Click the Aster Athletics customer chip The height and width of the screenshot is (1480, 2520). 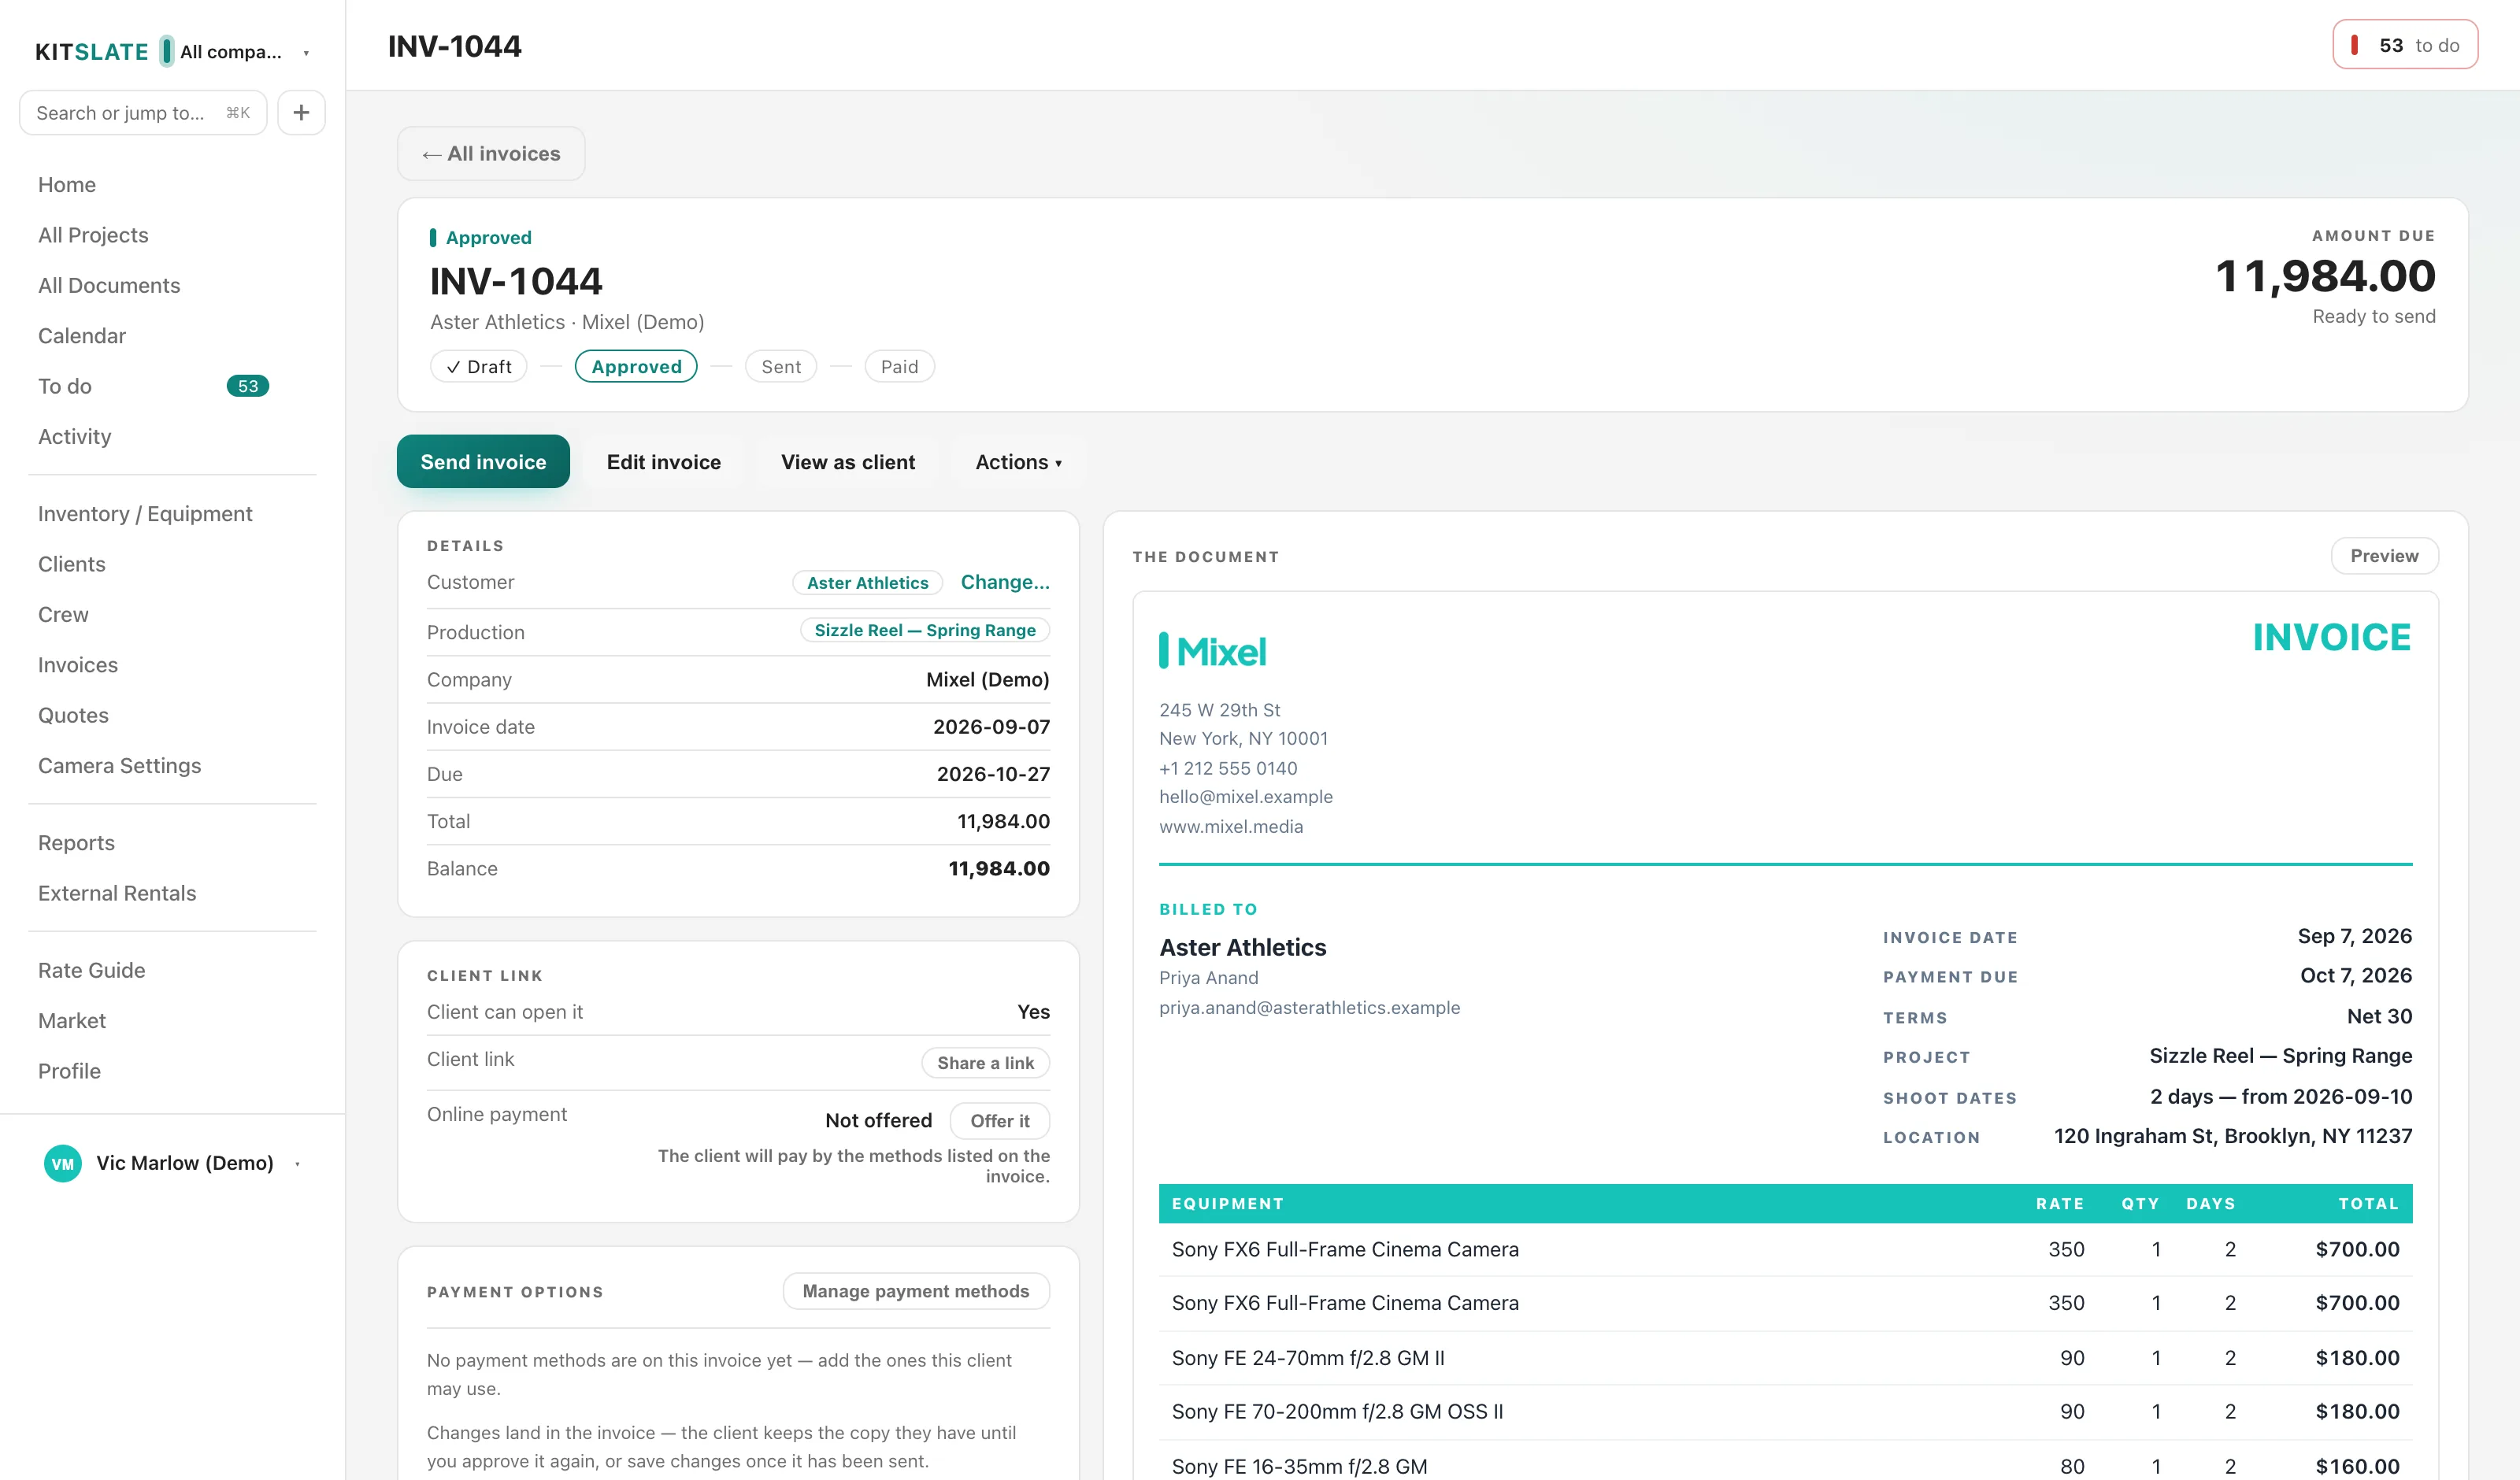point(867,582)
